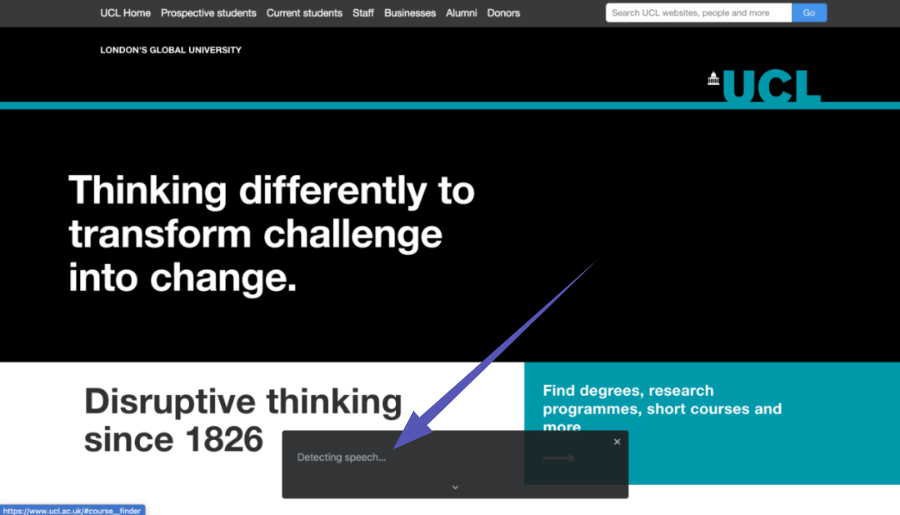Close the Detecting speech popup
The height and width of the screenshot is (515, 900).
tap(617, 442)
